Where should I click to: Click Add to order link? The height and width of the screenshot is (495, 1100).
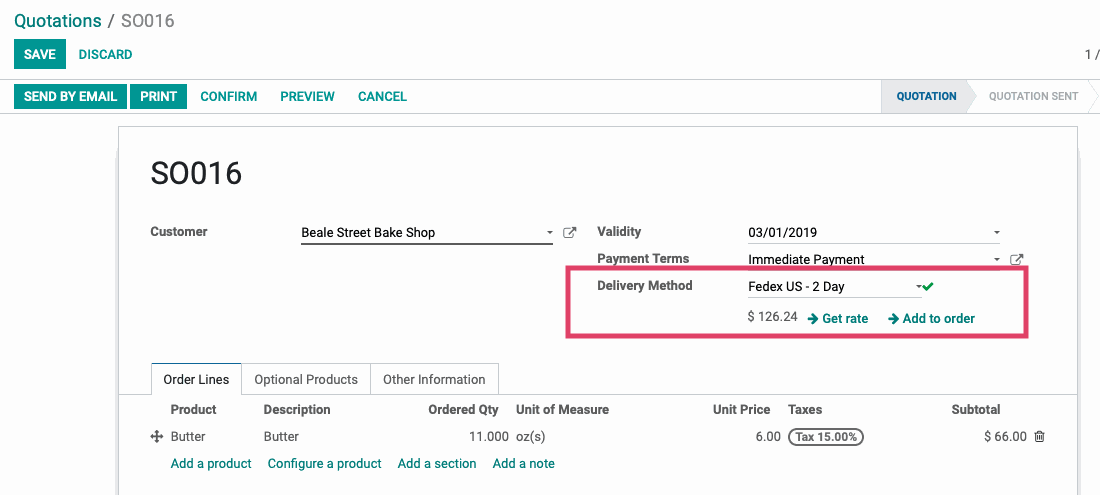(932, 318)
